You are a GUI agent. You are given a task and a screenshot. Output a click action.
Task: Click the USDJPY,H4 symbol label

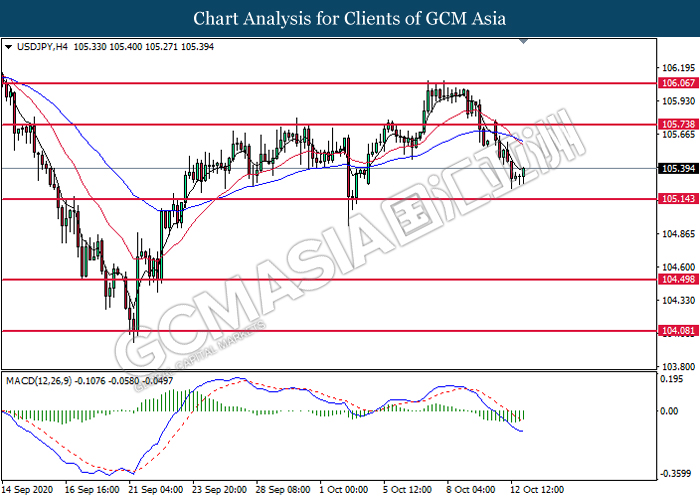(42, 46)
